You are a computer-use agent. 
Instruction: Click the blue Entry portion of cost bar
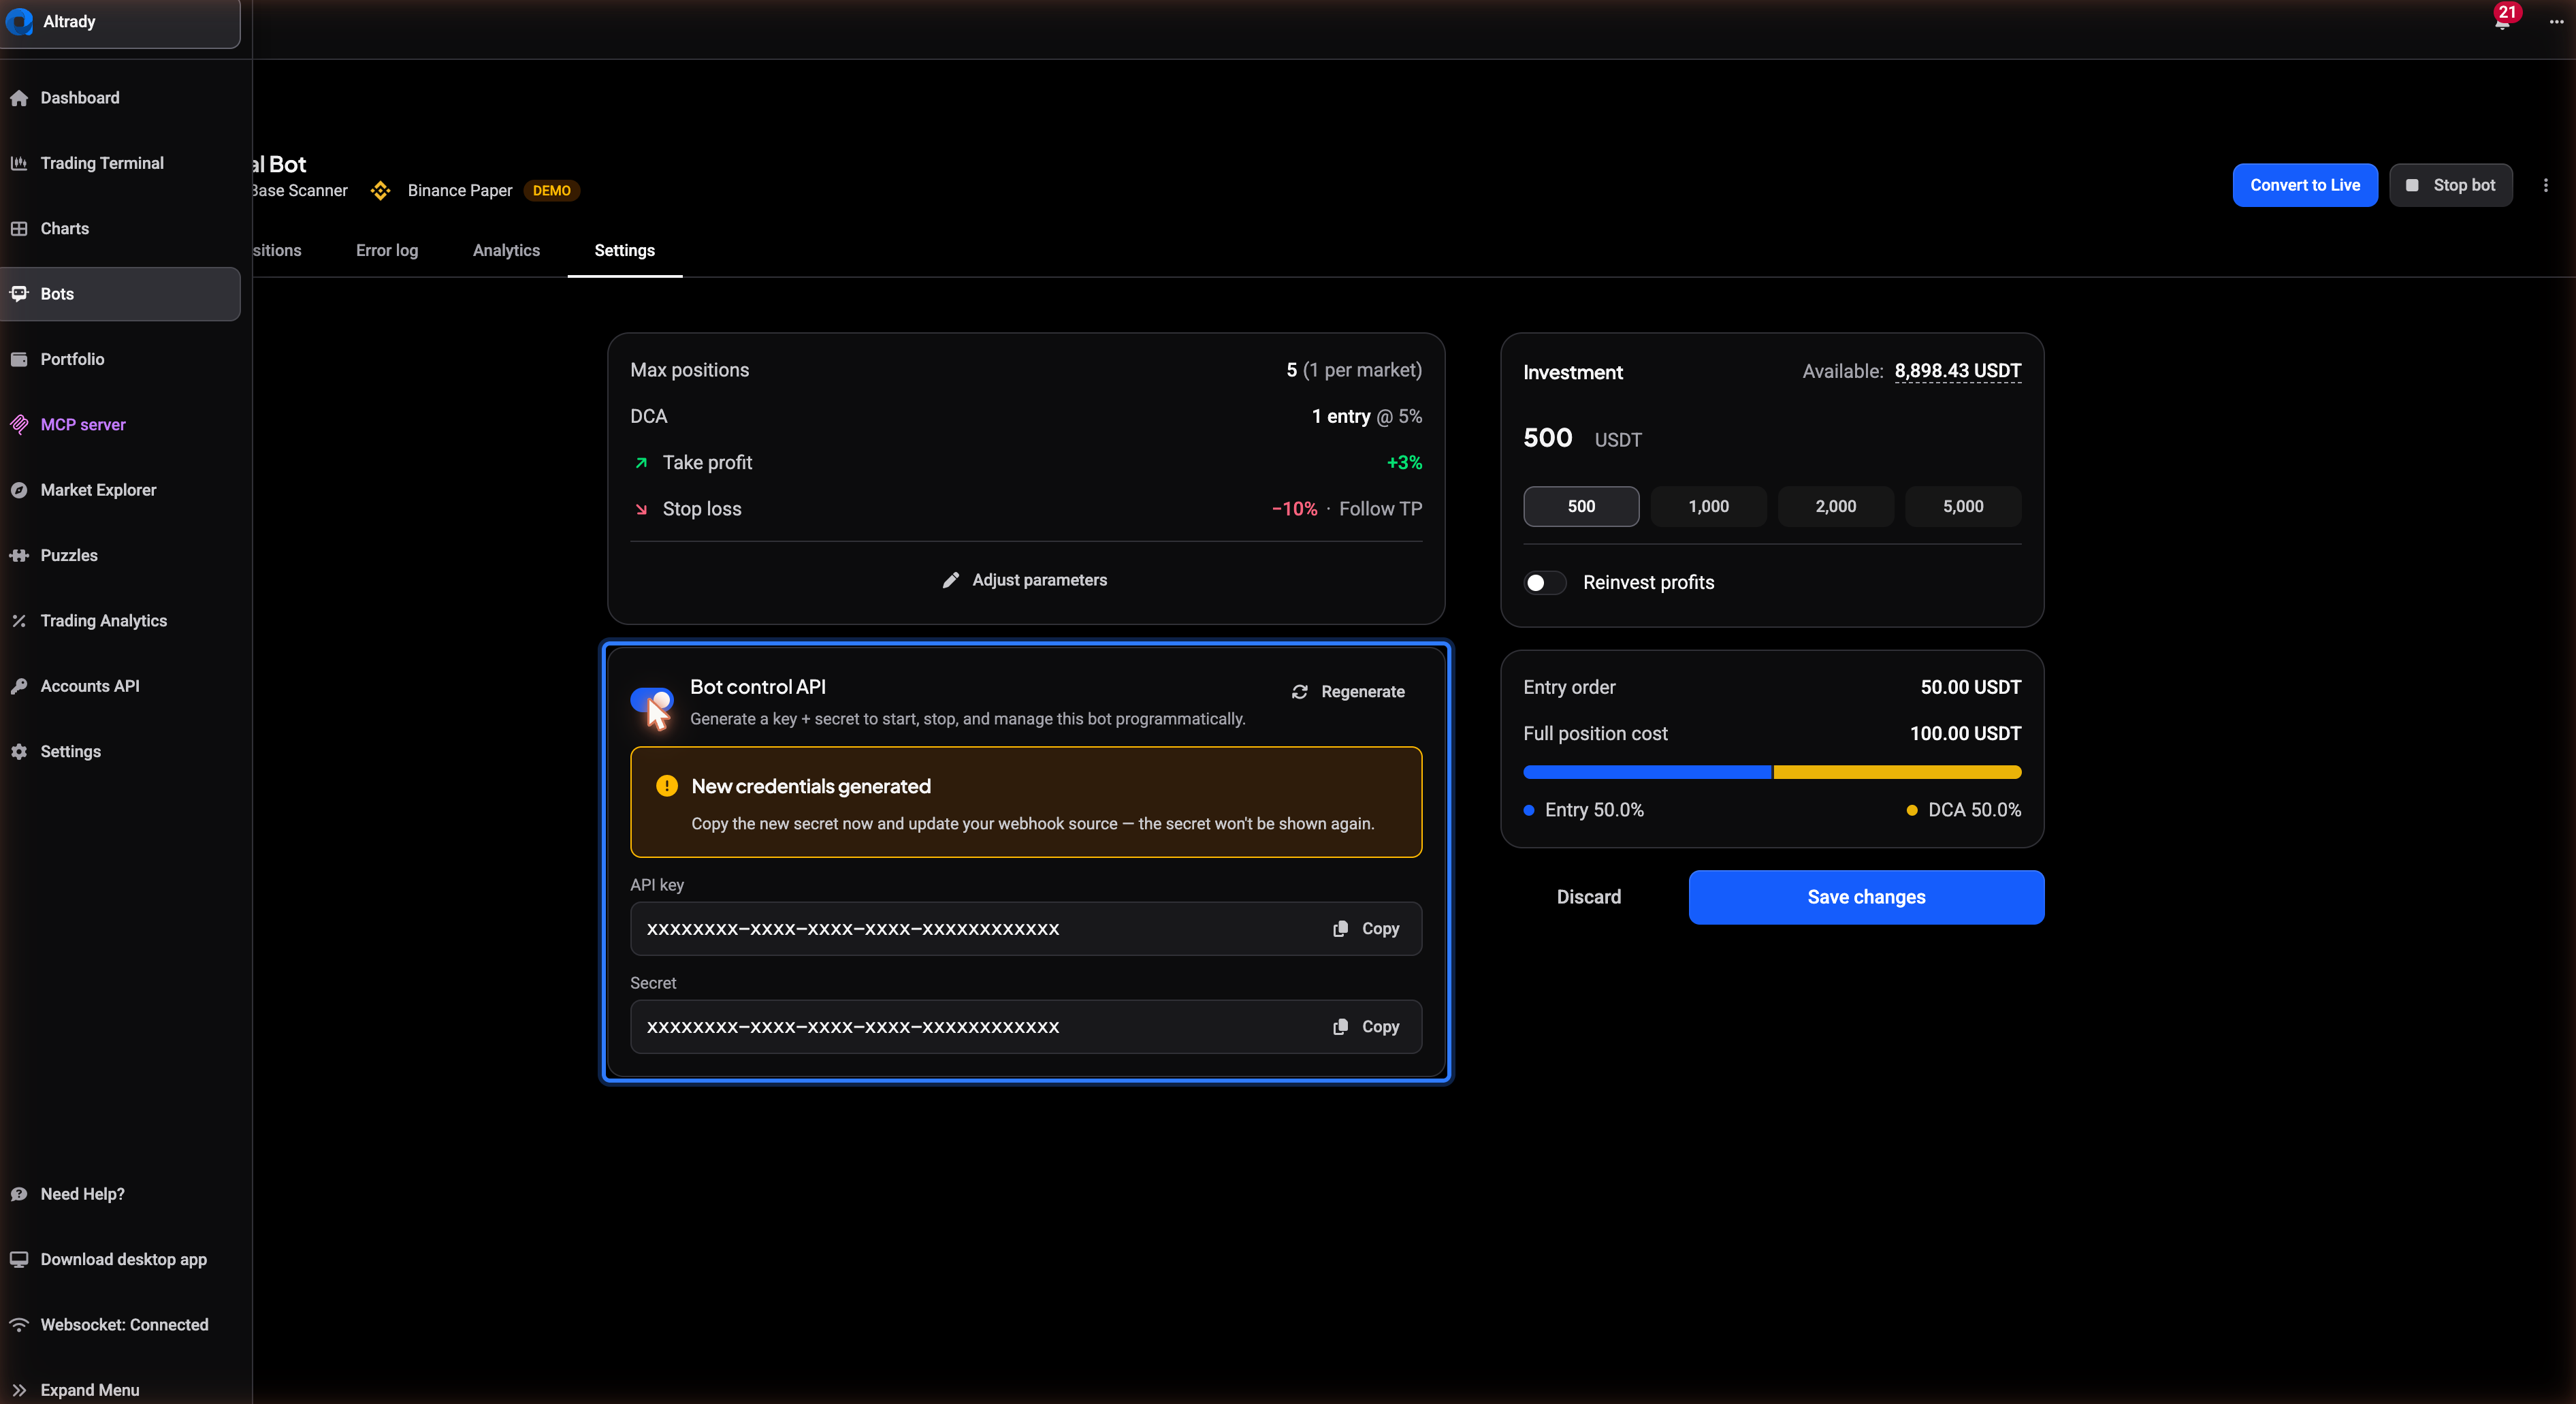(x=1647, y=772)
